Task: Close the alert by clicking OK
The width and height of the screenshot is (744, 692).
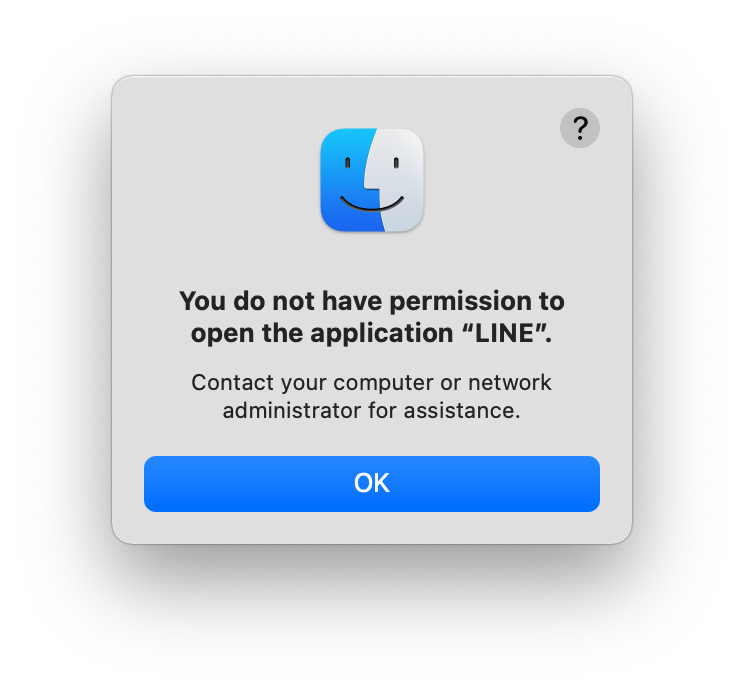Action: click(372, 484)
